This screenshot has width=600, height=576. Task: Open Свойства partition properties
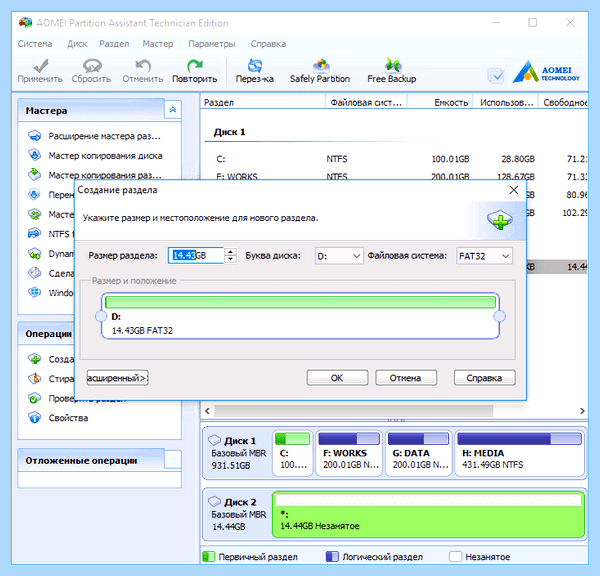click(x=68, y=418)
